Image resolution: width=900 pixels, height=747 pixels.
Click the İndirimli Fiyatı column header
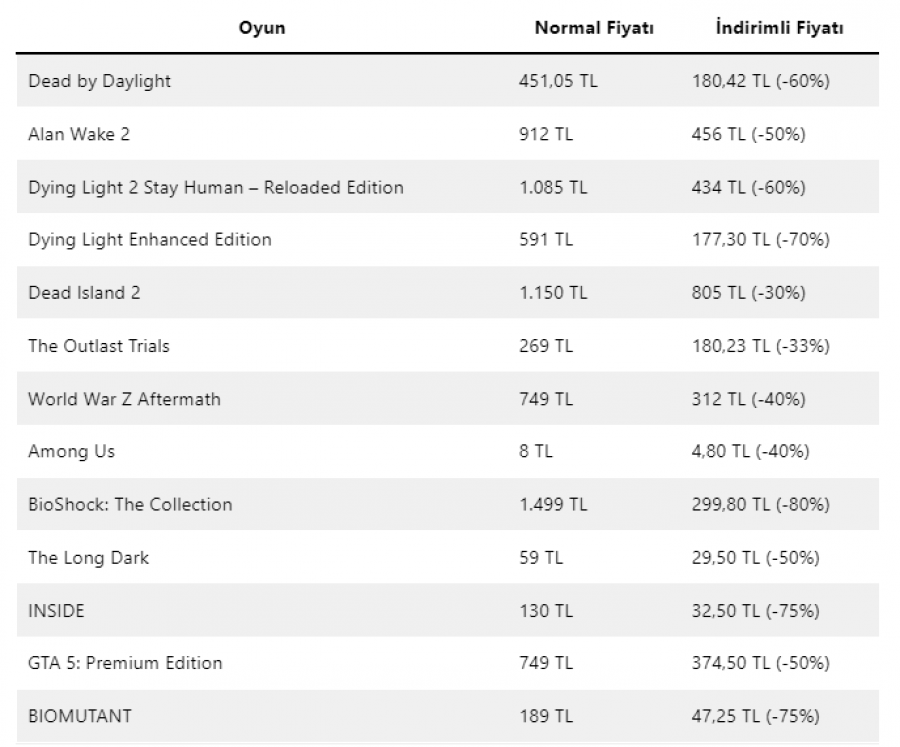click(779, 28)
